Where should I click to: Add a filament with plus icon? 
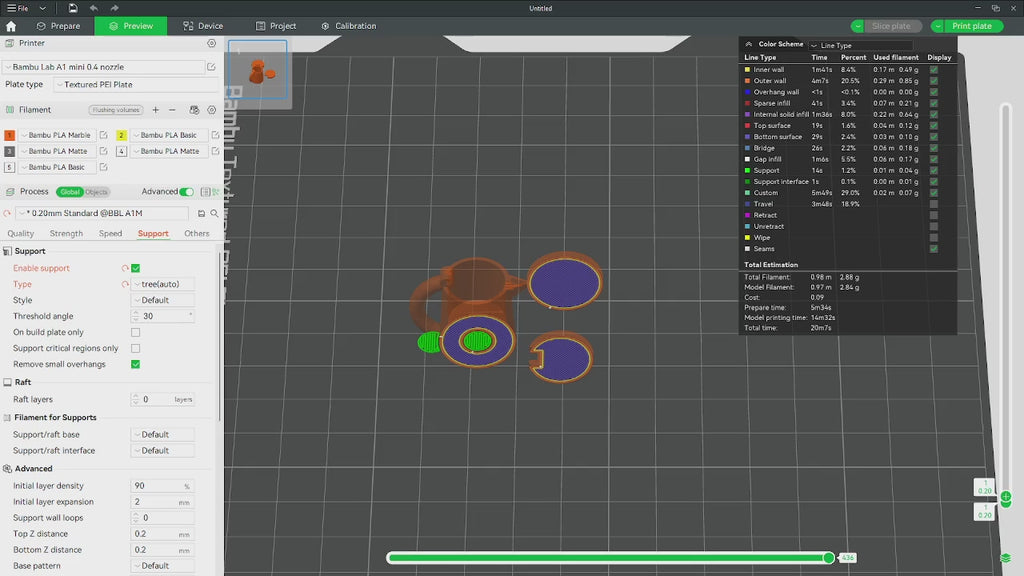point(155,110)
